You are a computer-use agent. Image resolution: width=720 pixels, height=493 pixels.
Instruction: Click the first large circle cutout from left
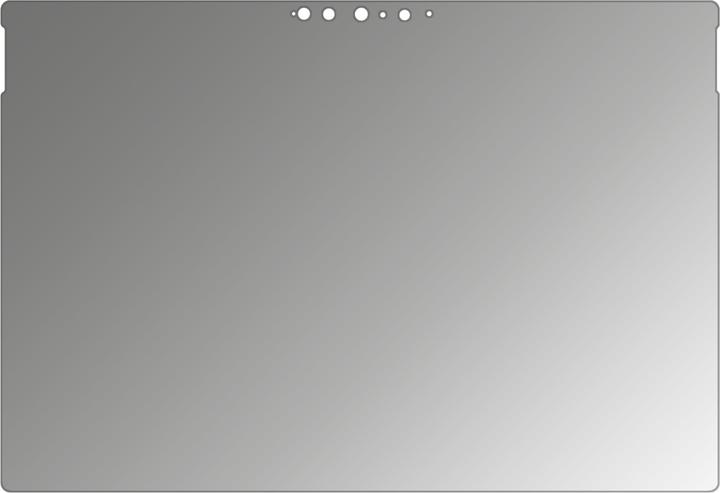tap(303, 14)
